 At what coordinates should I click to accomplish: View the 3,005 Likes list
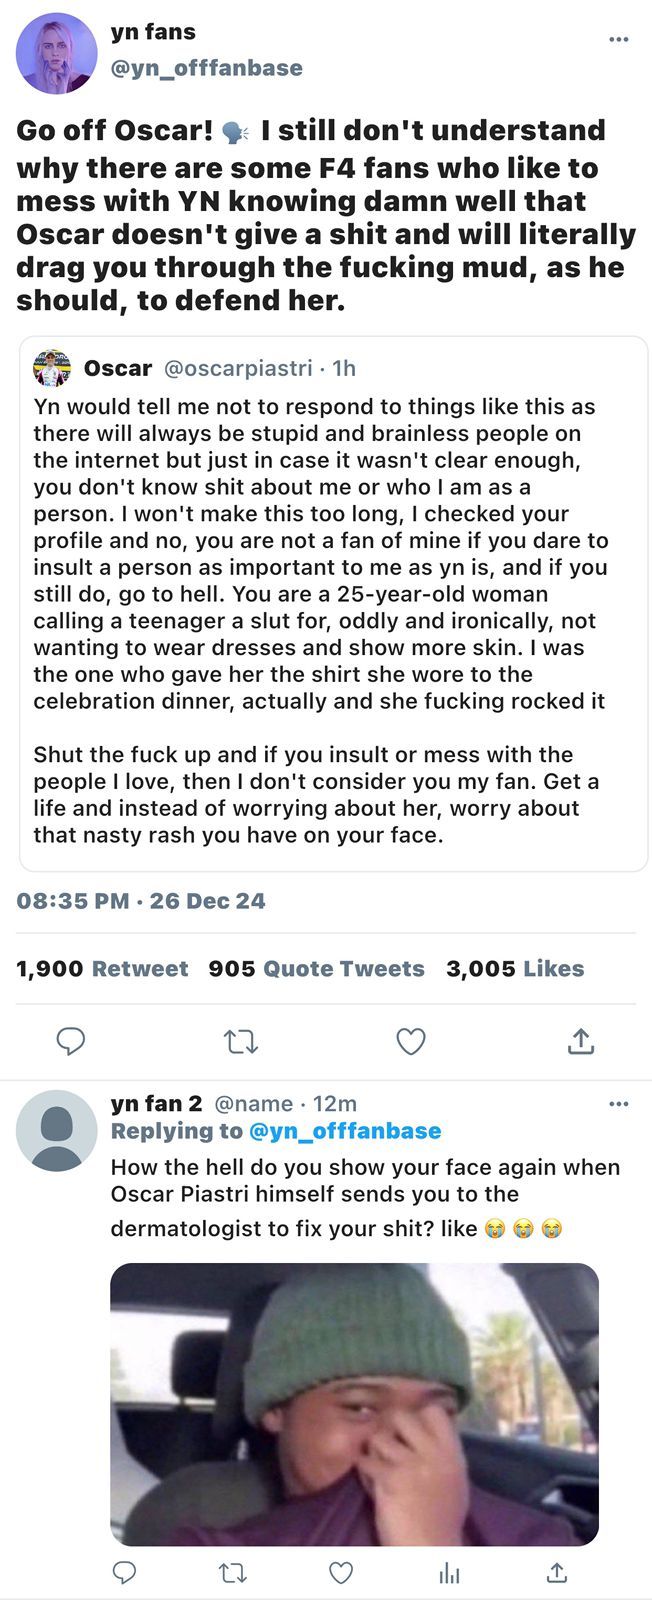pyautogui.click(x=515, y=968)
